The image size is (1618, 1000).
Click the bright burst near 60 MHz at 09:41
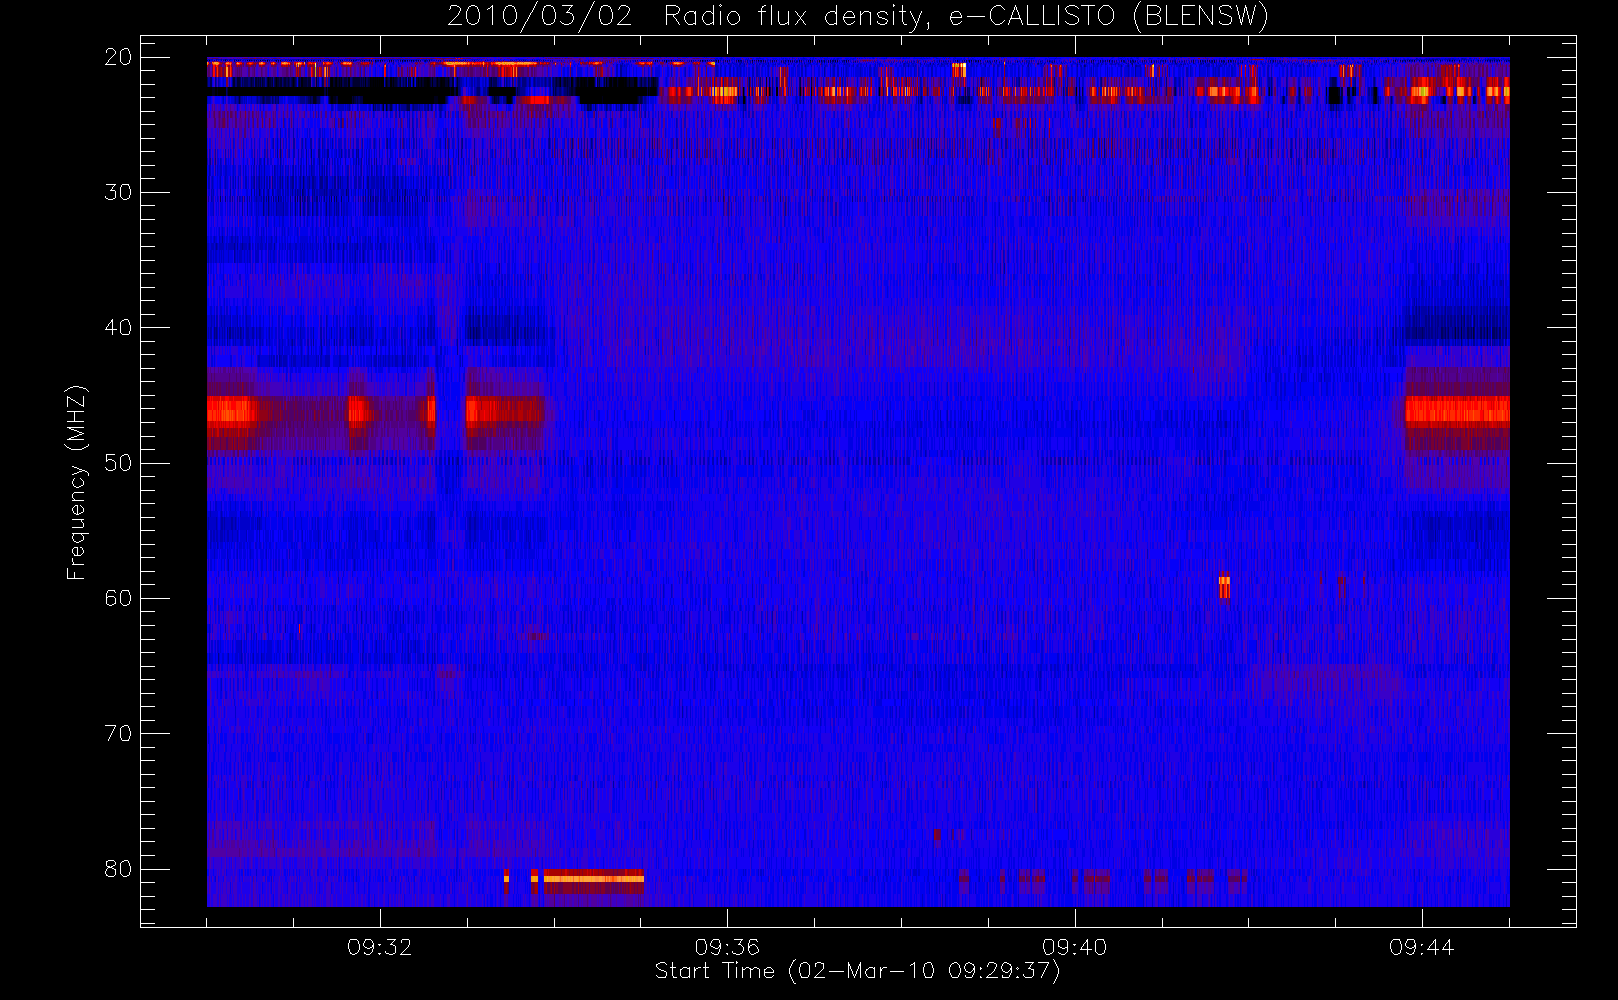(x=1224, y=587)
